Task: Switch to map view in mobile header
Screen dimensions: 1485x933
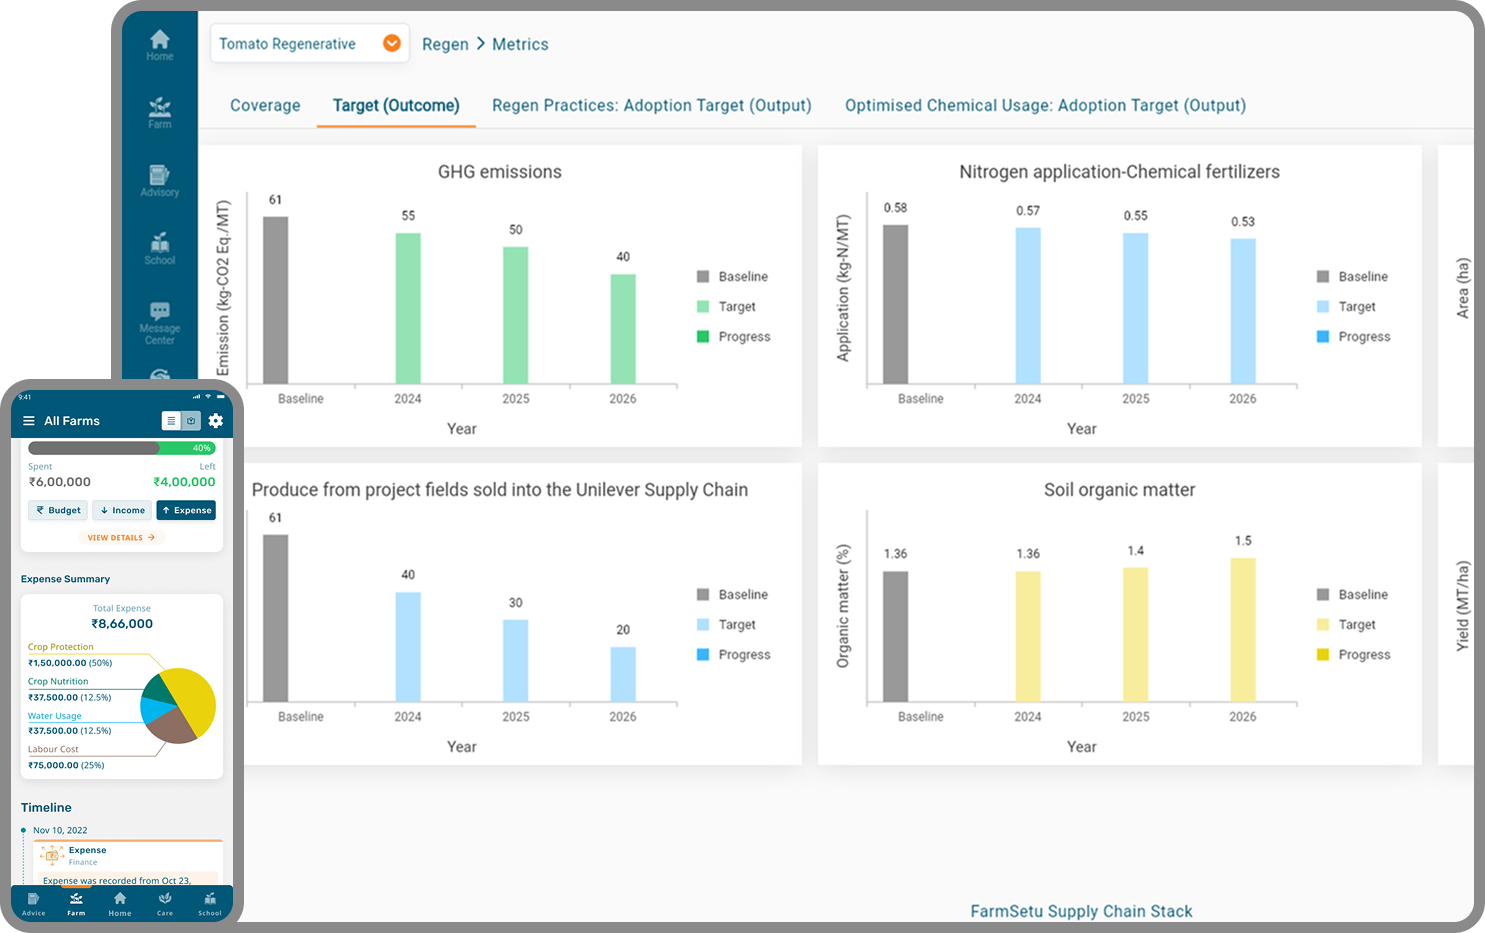Action: coord(191,421)
